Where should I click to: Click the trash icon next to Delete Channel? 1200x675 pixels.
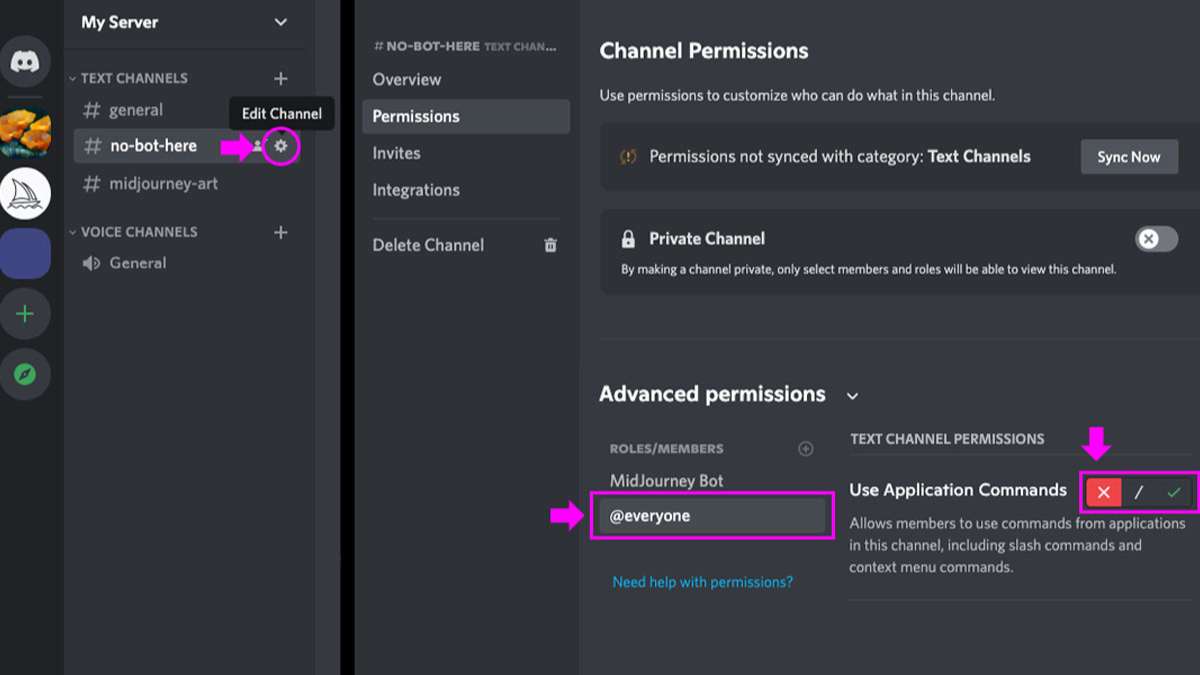[x=550, y=244]
